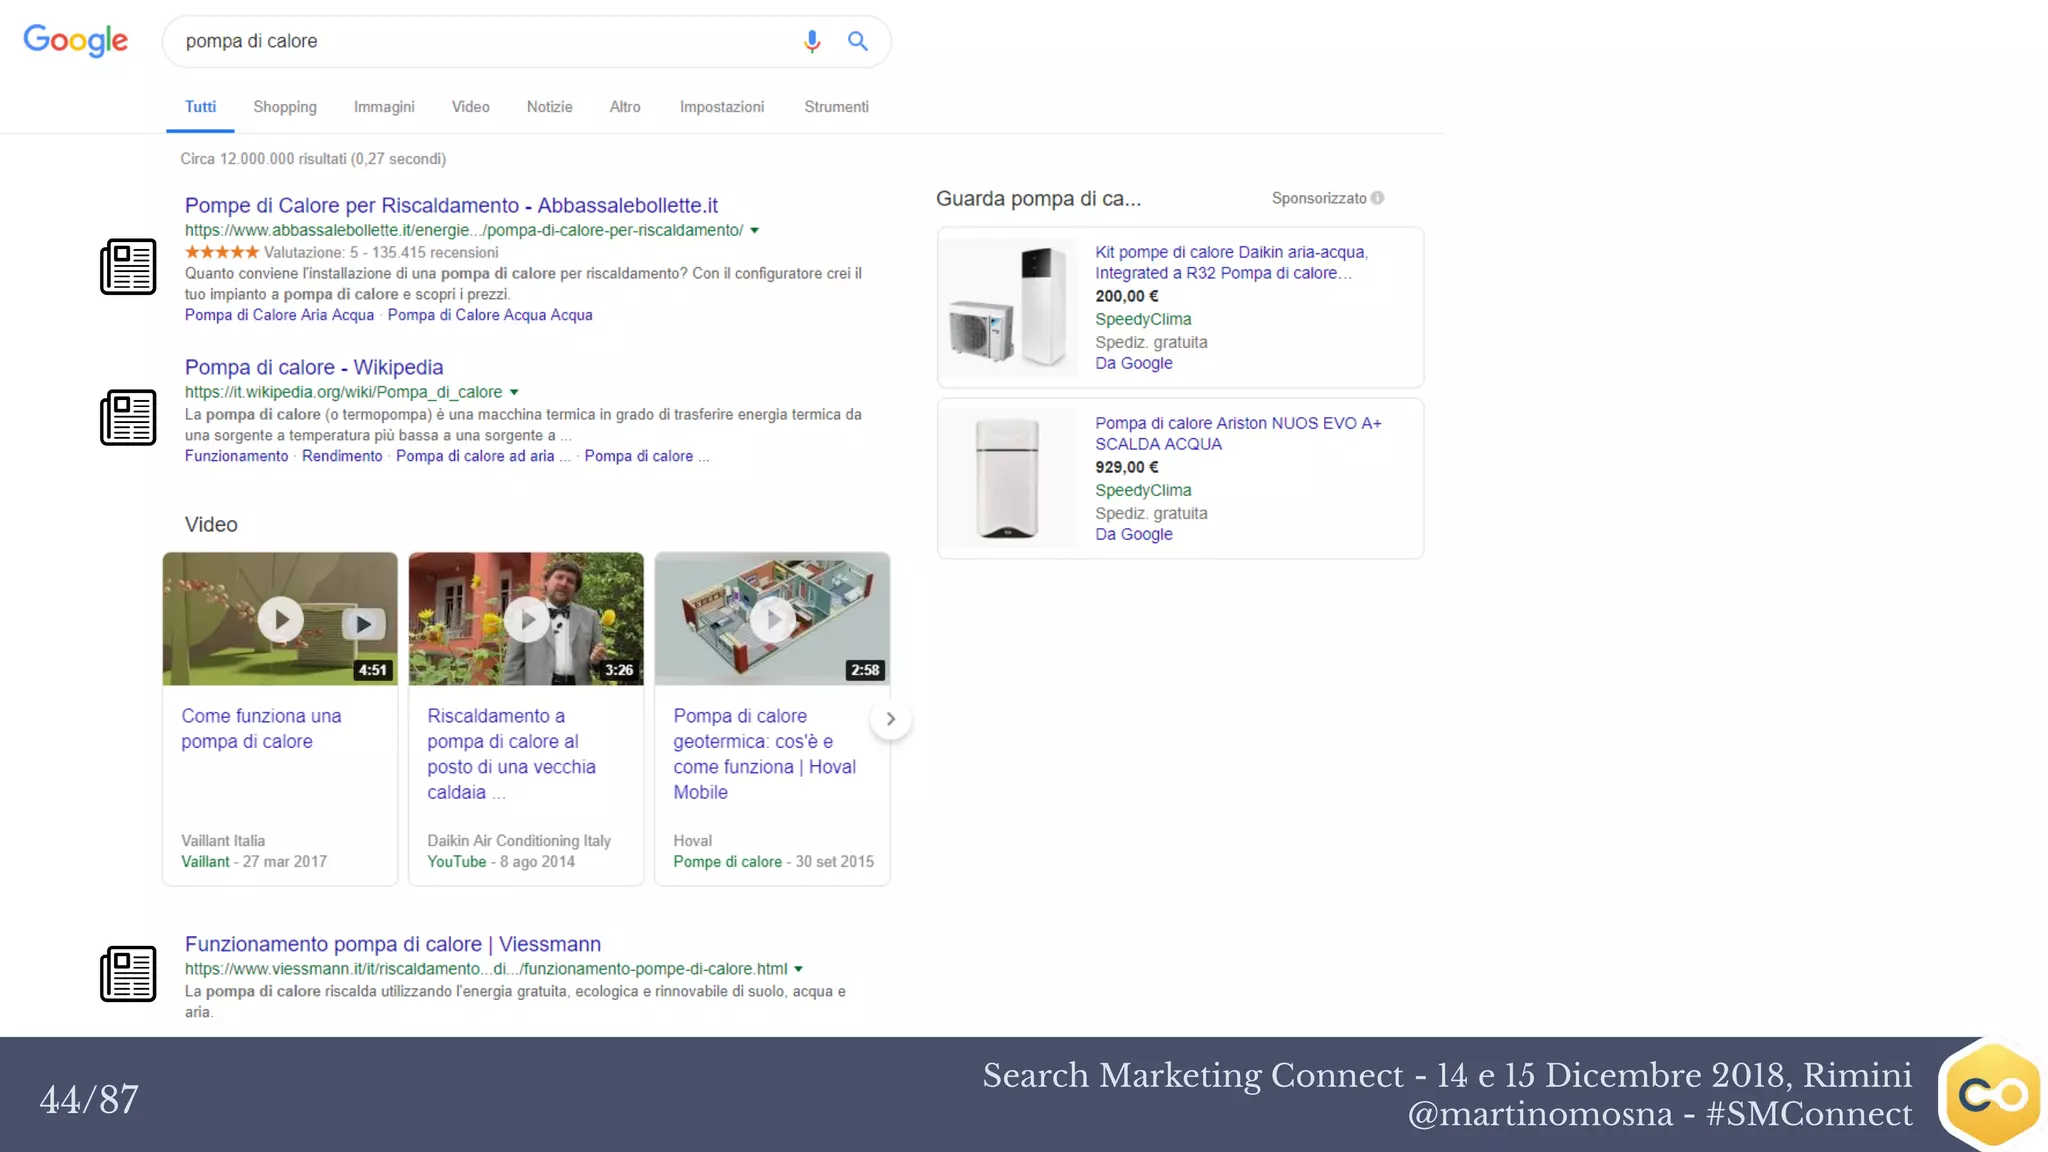Viewport: 2048px width, 1152px height.
Task: Expand the Viessmann URL dropdown arrow
Action: click(x=798, y=969)
